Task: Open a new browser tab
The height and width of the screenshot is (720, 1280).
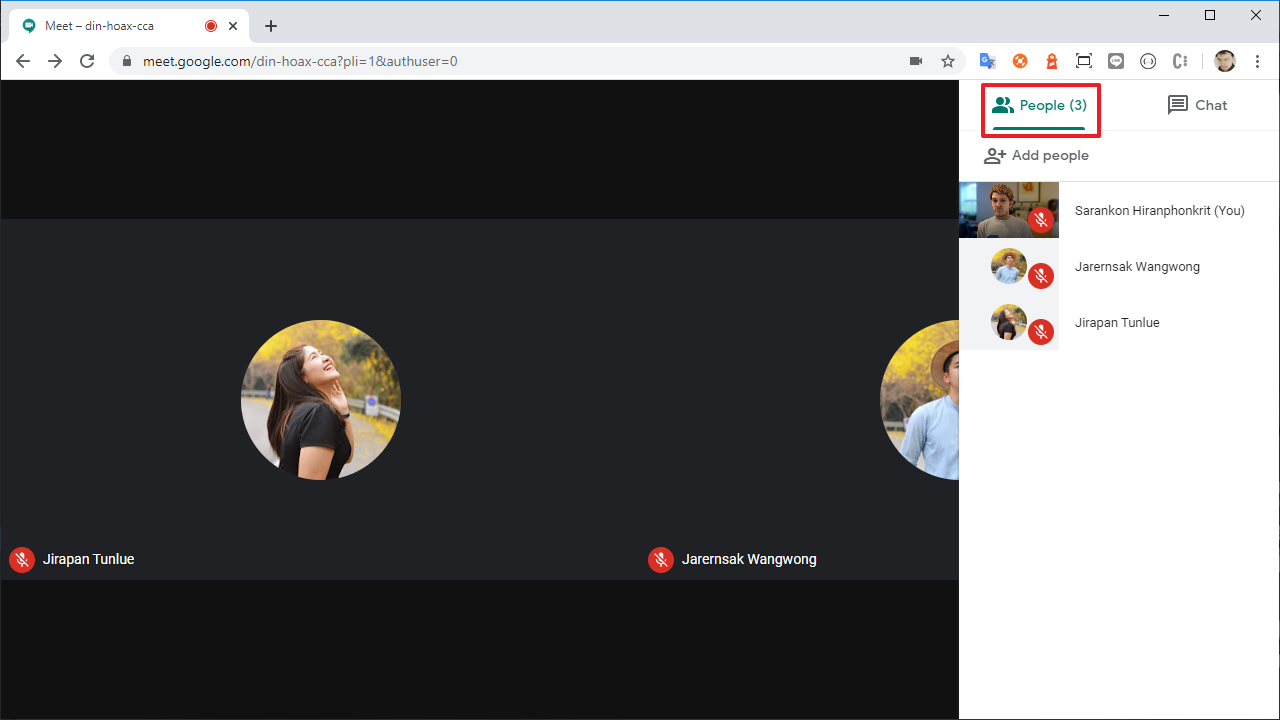Action: pos(271,26)
